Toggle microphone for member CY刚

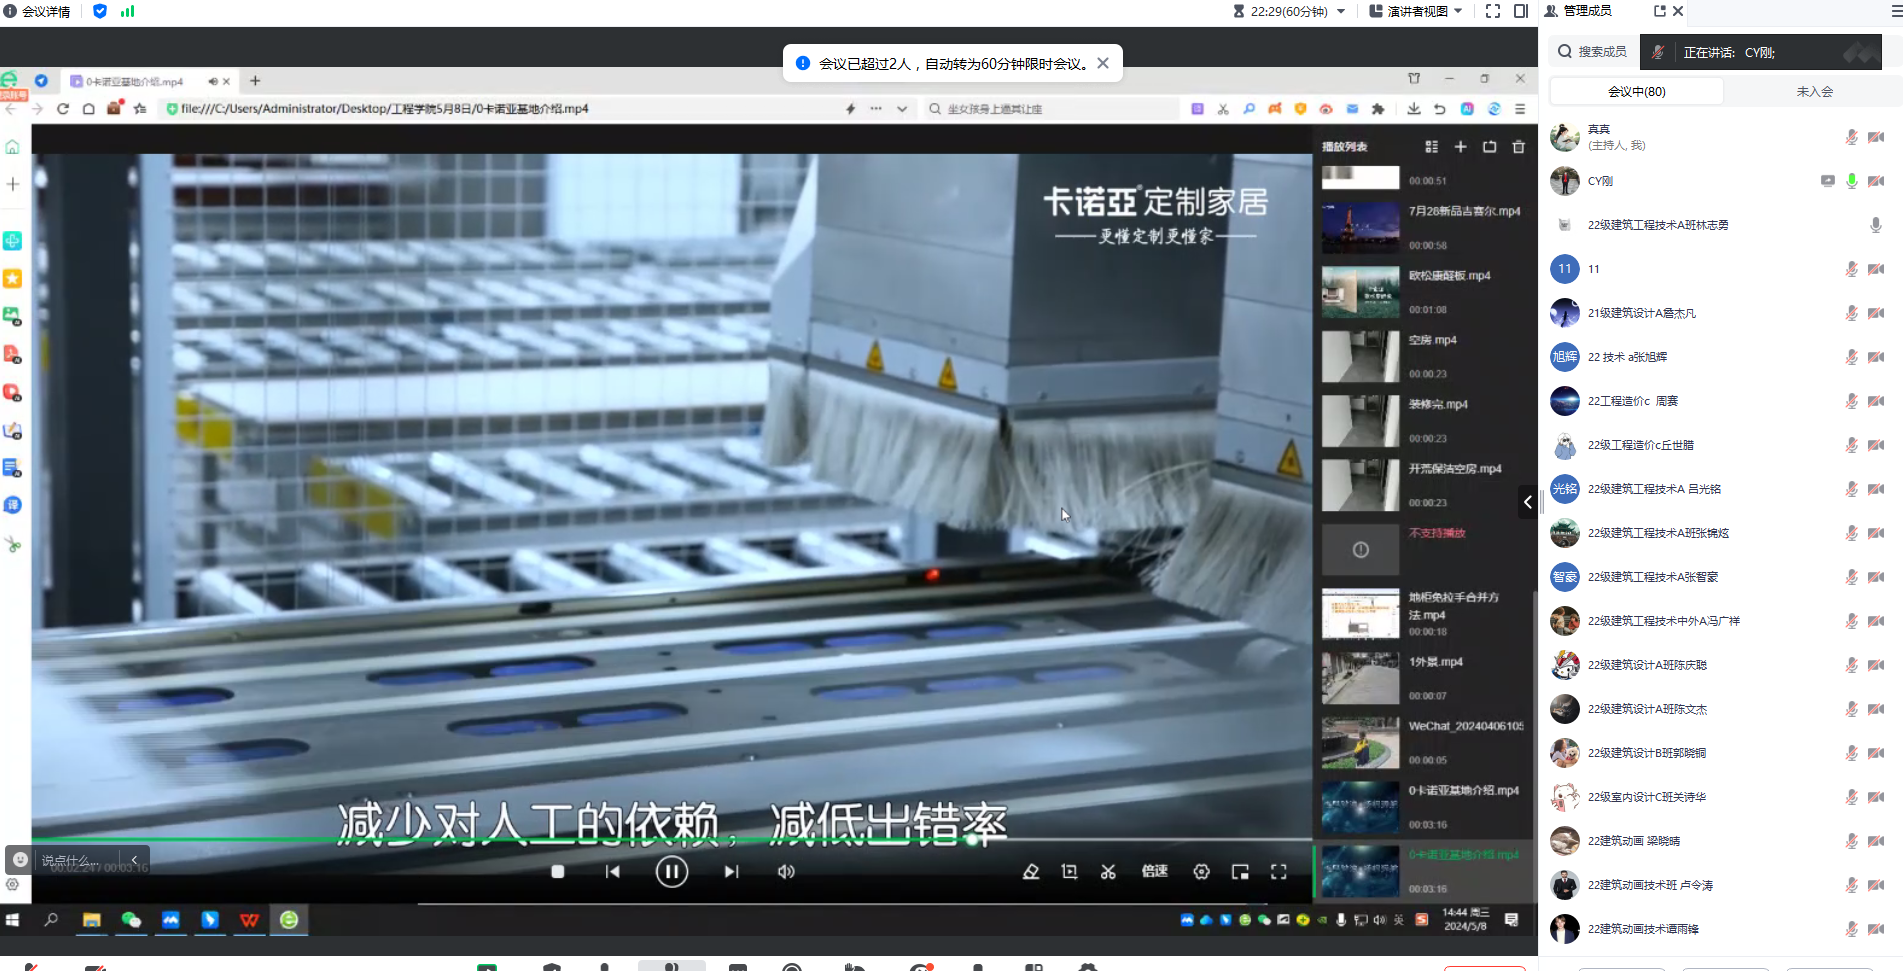tap(1851, 181)
